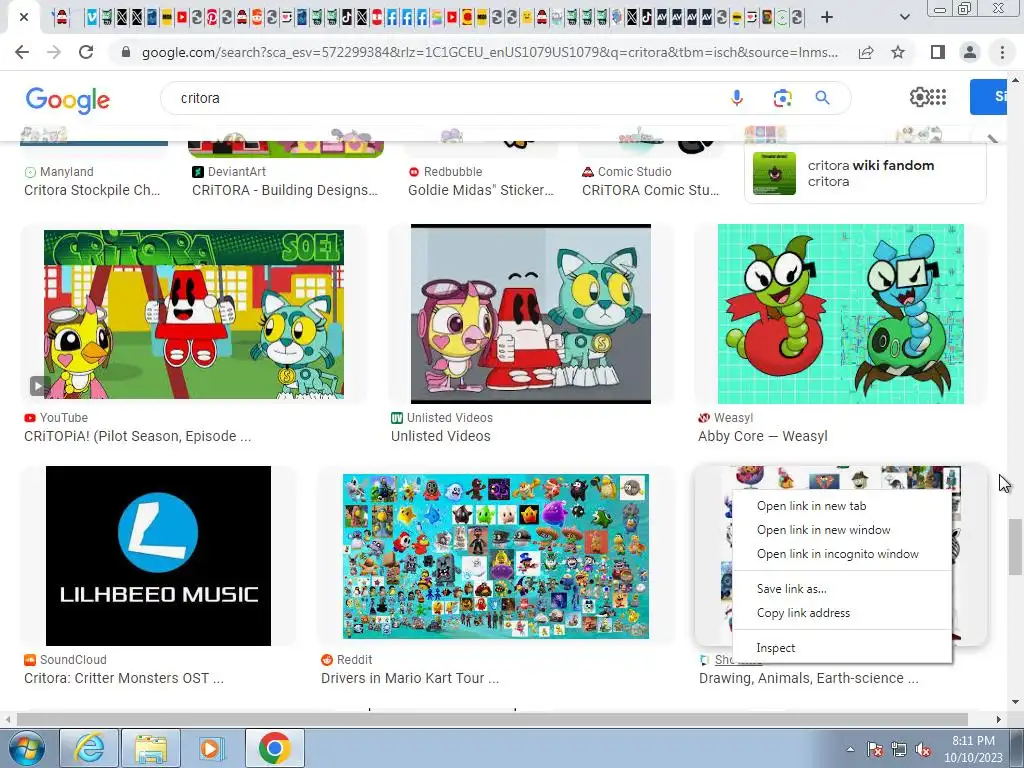Open Windows Explorer folder in taskbar
The height and width of the screenshot is (768, 1024).
[x=150, y=748]
